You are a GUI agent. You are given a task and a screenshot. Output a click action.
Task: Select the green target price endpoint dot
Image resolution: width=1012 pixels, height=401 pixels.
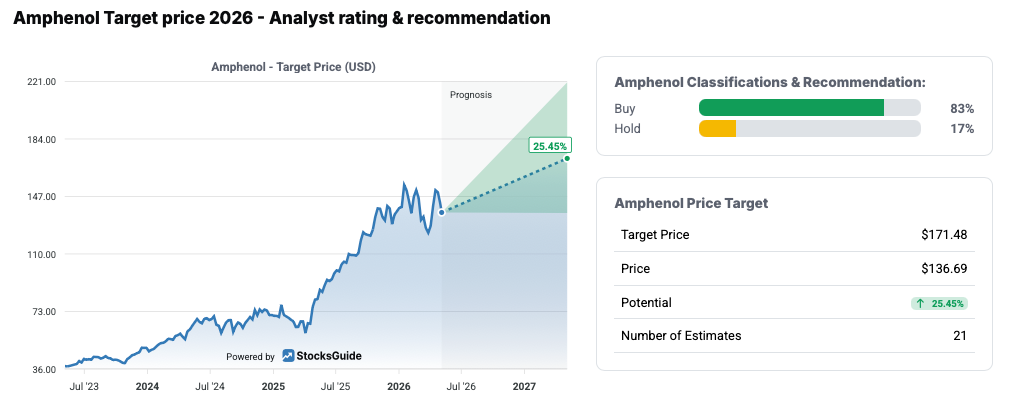[x=567, y=158]
